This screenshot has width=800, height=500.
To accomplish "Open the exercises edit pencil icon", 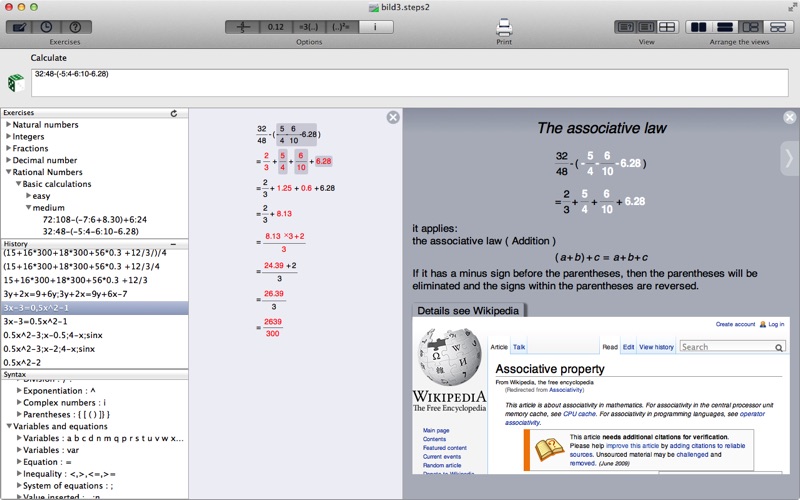I will pos(19,27).
